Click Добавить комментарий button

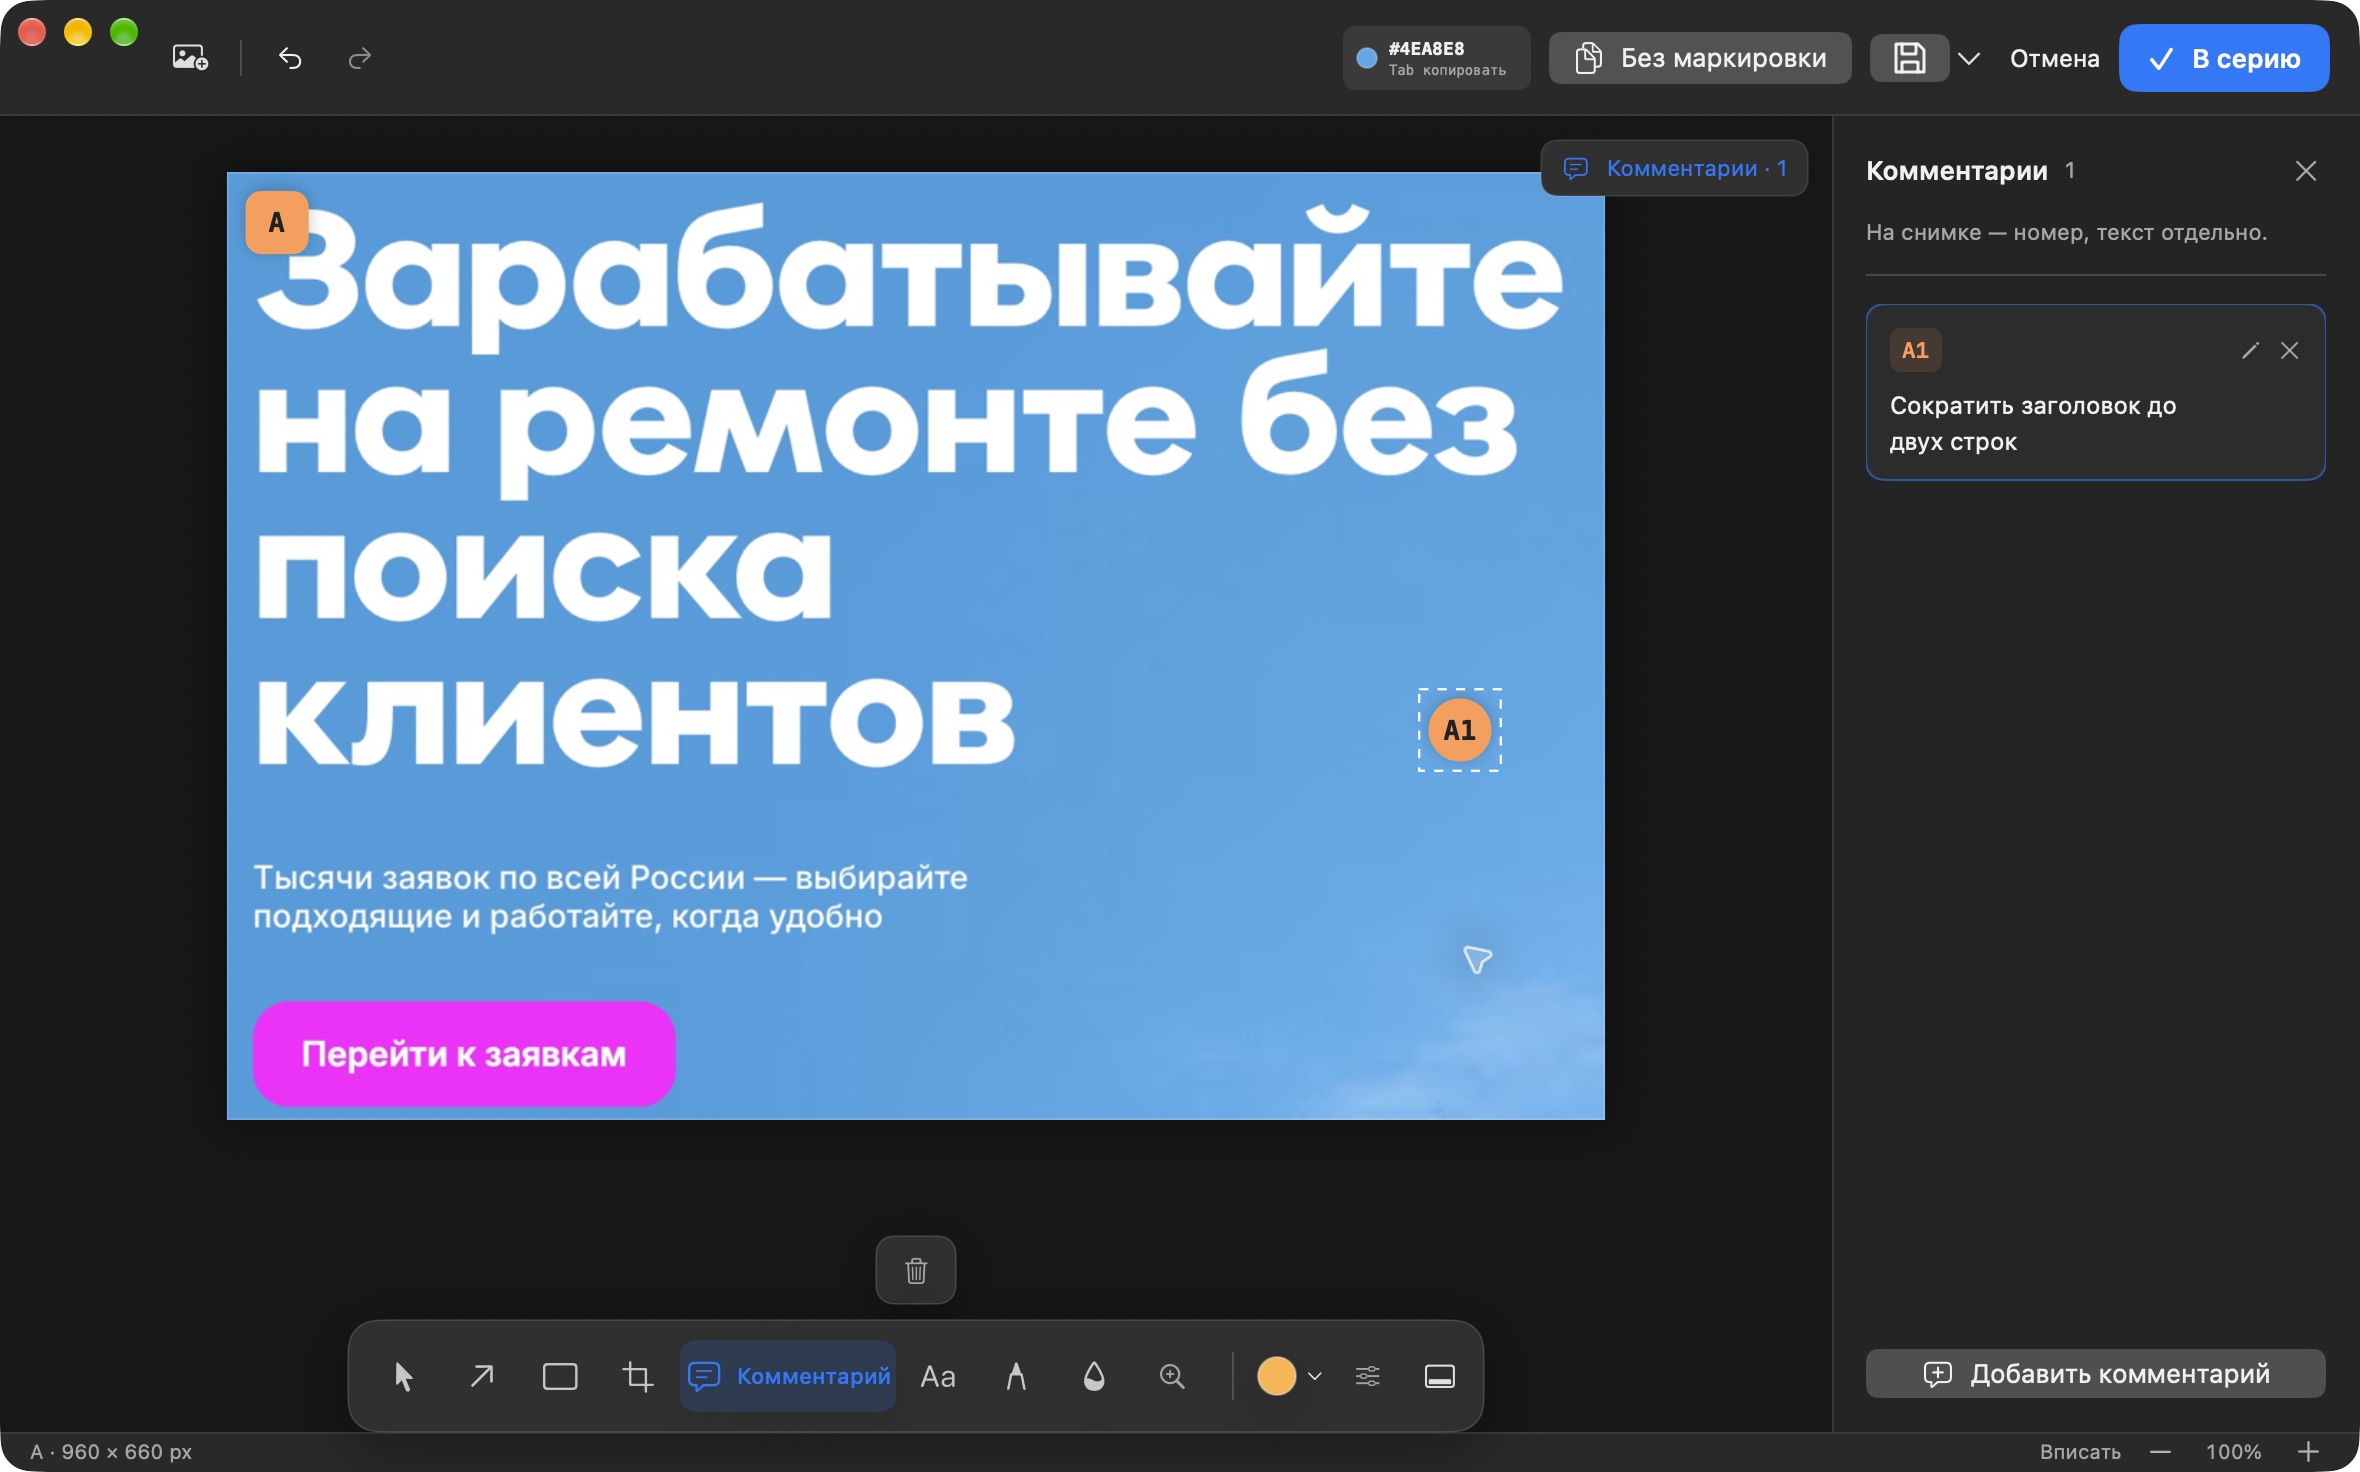pyautogui.click(x=2095, y=1374)
